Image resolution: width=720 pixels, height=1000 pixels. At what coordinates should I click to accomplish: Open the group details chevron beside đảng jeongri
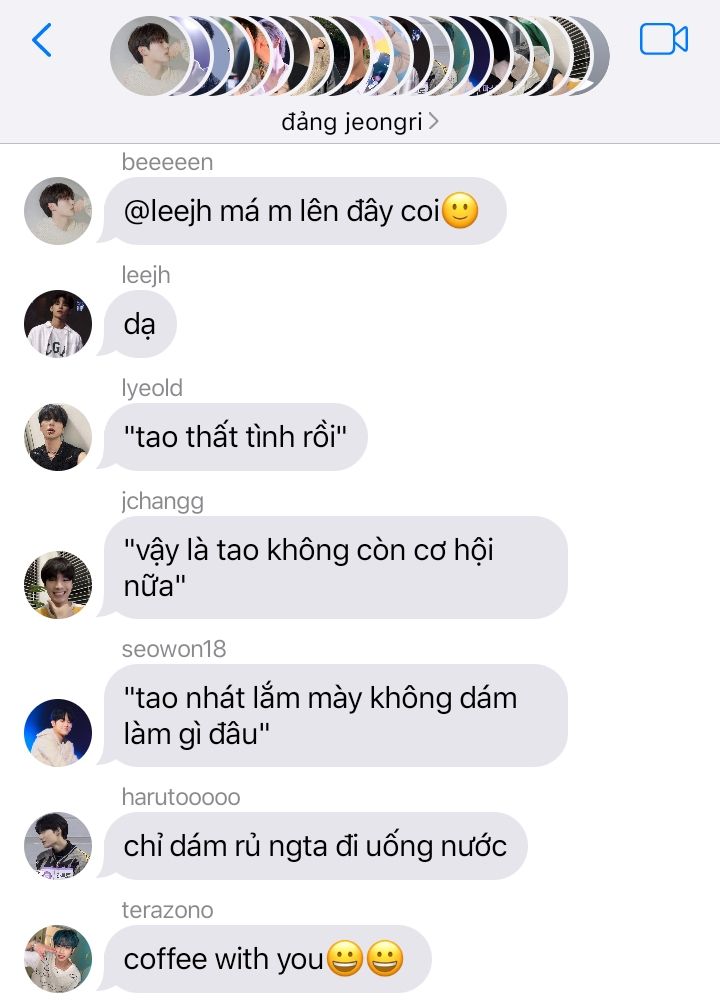point(434,121)
